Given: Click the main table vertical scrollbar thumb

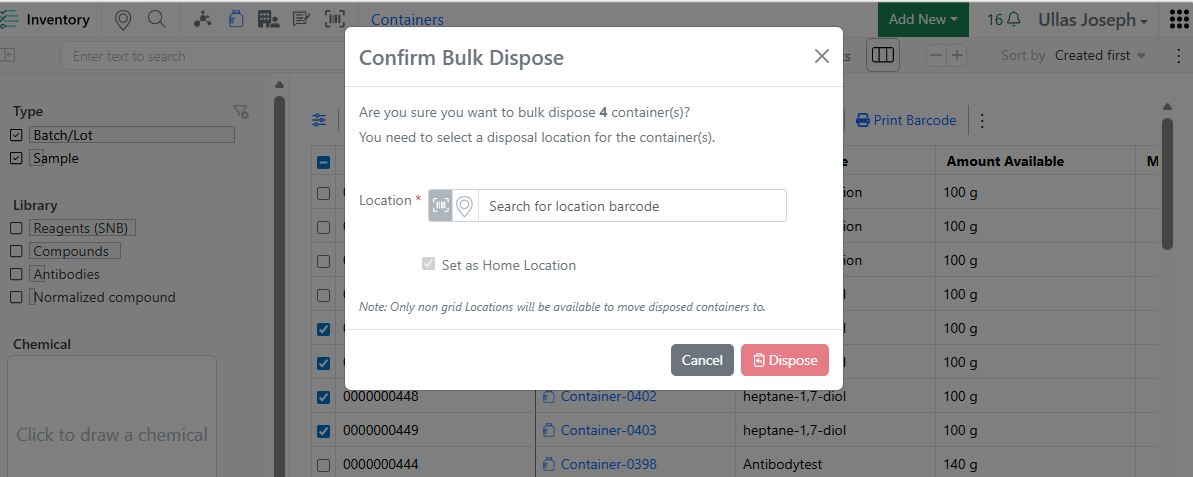Looking at the screenshot, I should (x=1168, y=183).
